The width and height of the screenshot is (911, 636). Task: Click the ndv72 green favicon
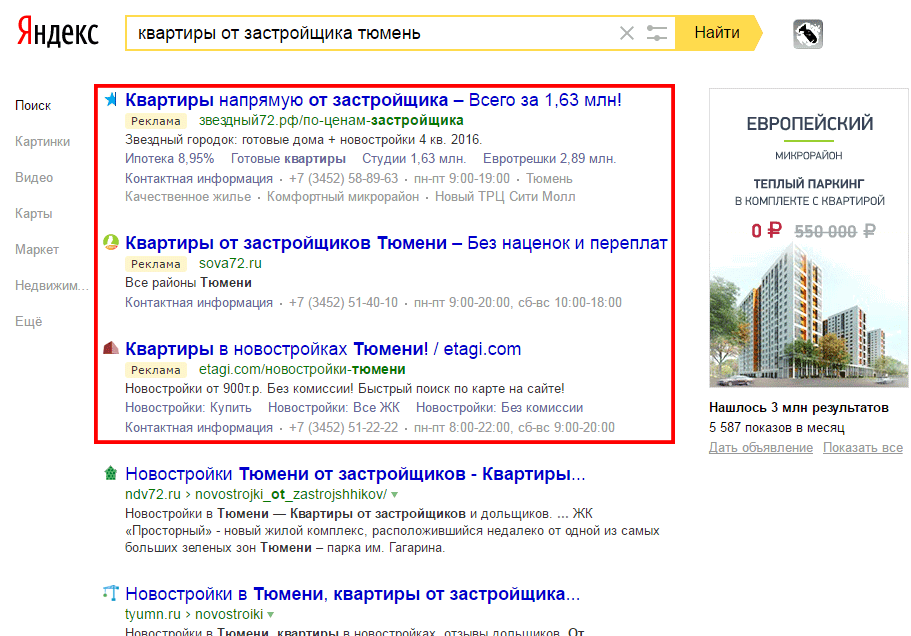[x=110, y=473]
